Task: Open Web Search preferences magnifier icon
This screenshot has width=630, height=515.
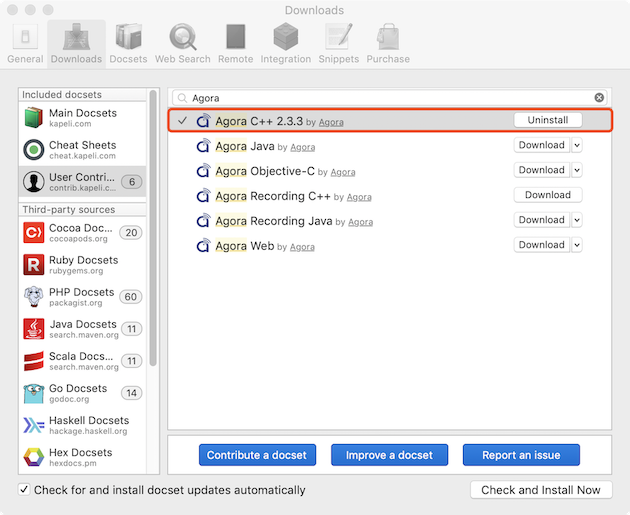Action: pos(183,37)
